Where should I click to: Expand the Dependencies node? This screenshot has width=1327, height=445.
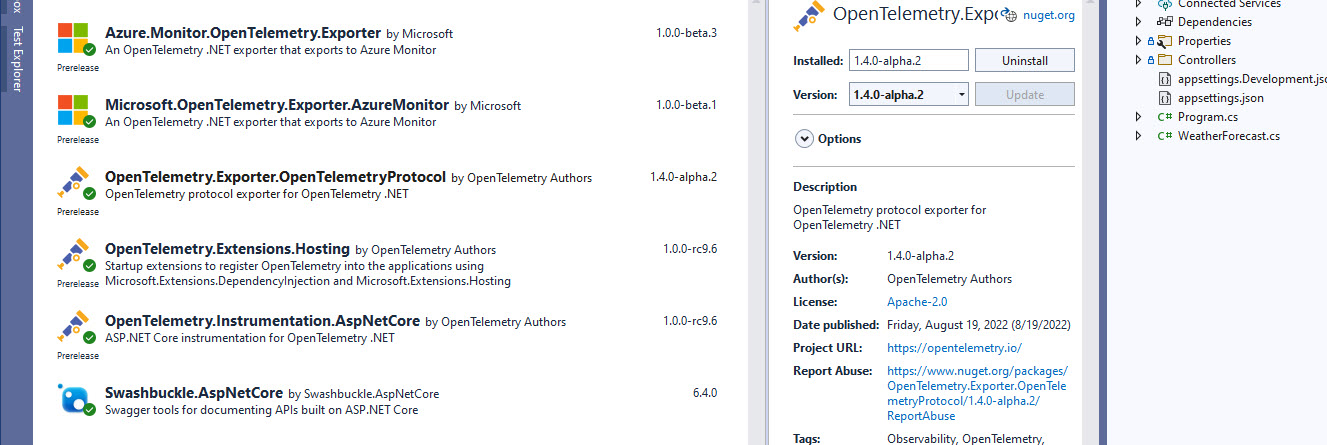(x=1139, y=22)
